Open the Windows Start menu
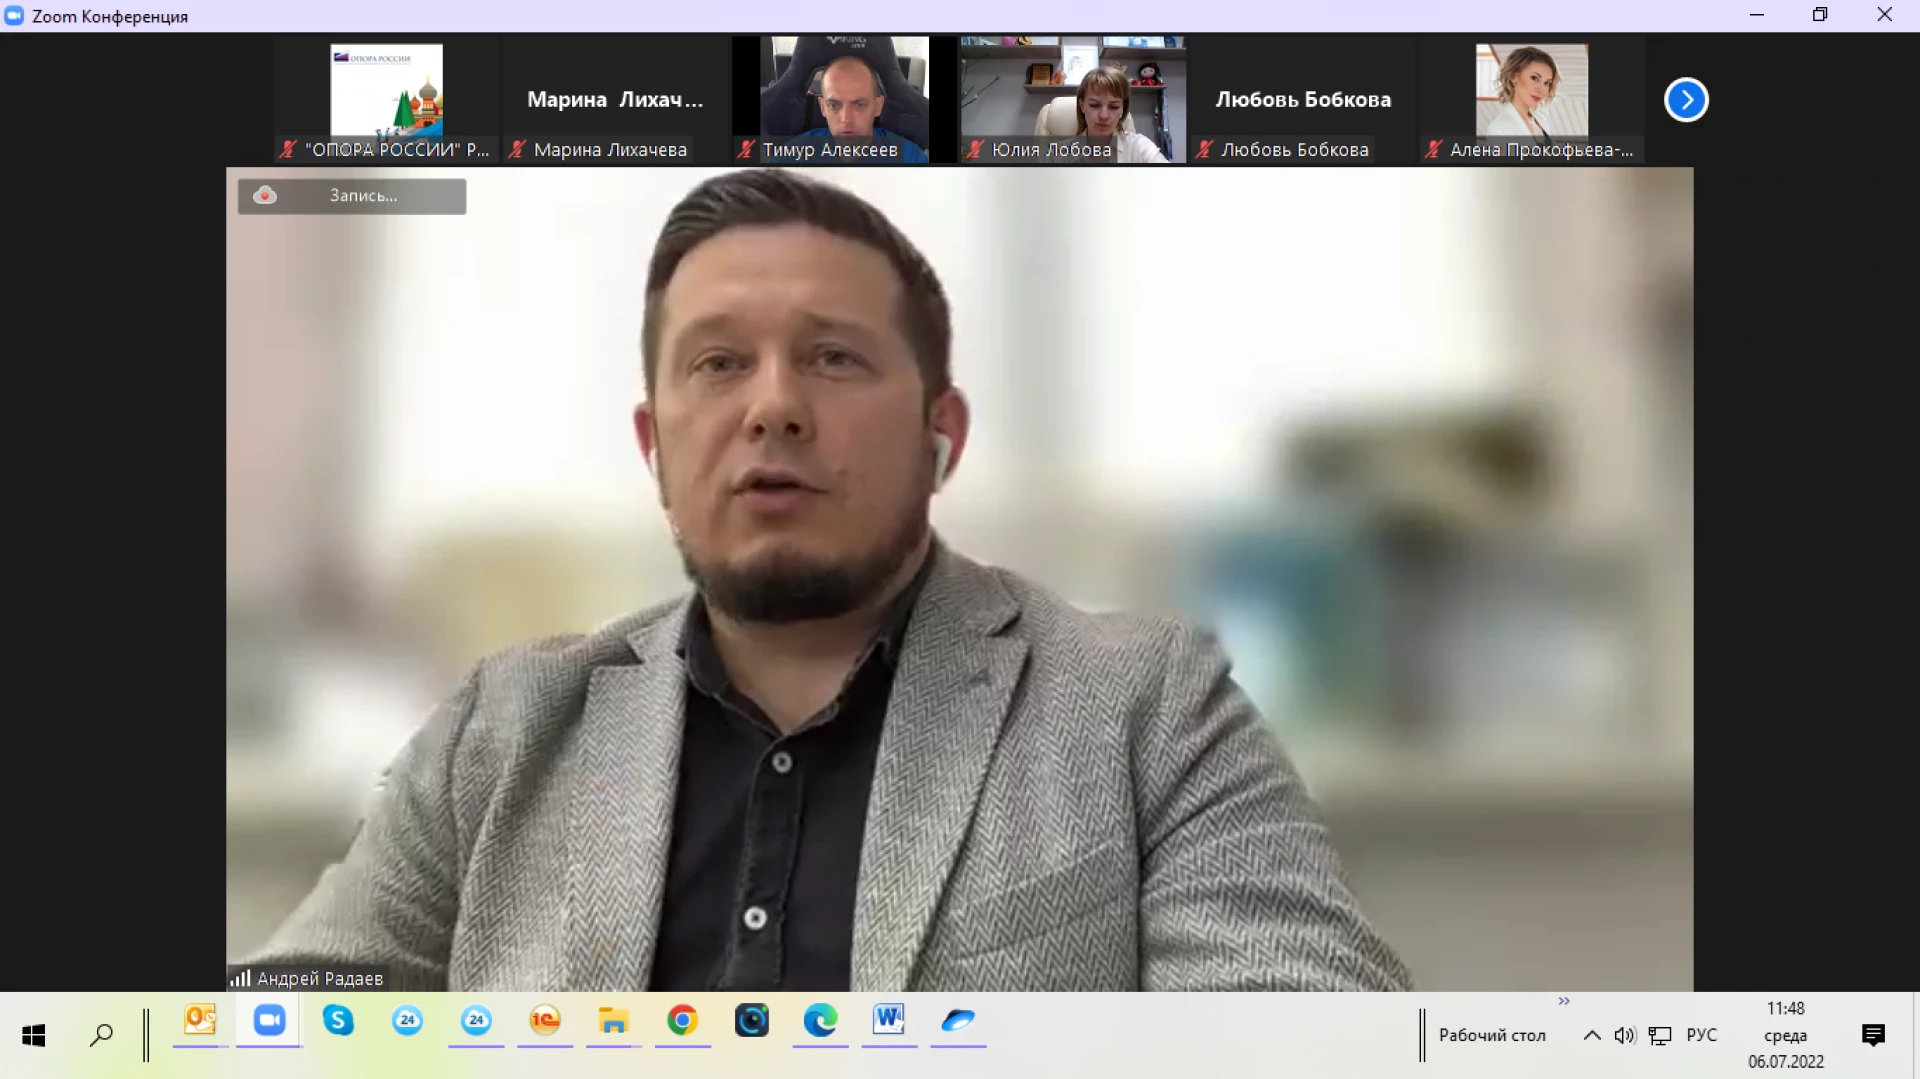 pyautogui.click(x=33, y=1036)
